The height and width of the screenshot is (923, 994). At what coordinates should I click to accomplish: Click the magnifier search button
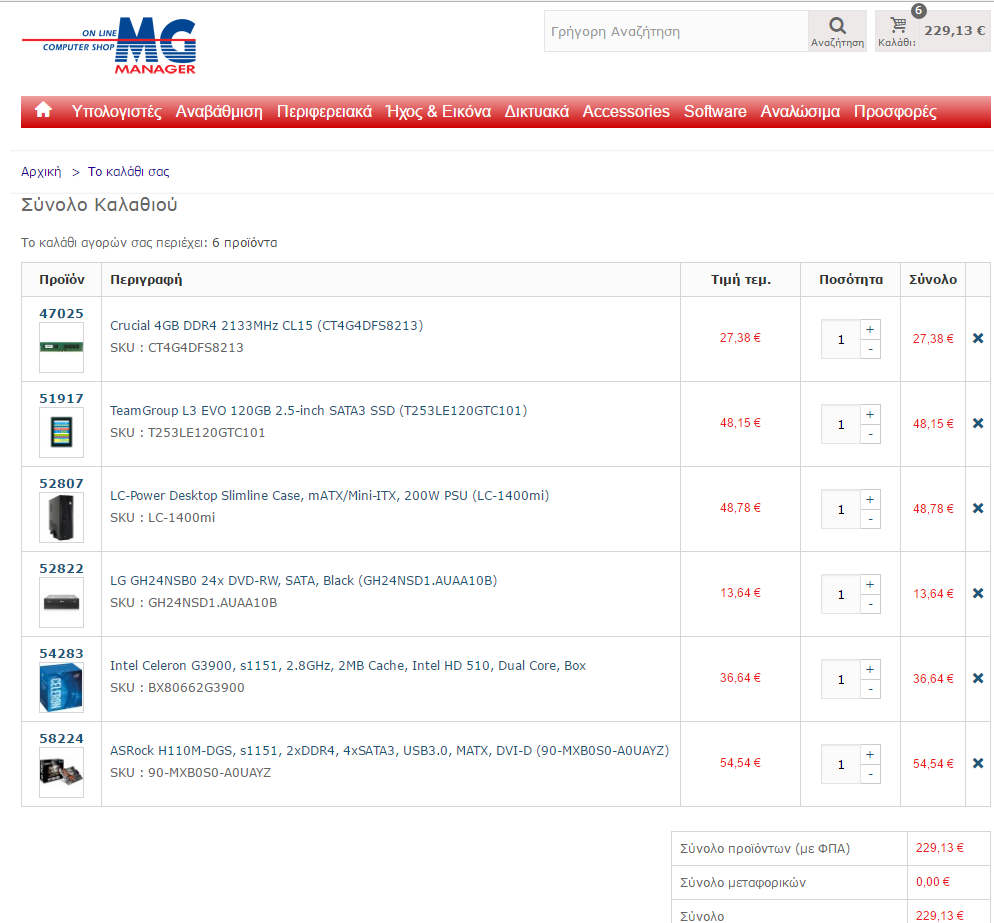(x=837, y=31)
